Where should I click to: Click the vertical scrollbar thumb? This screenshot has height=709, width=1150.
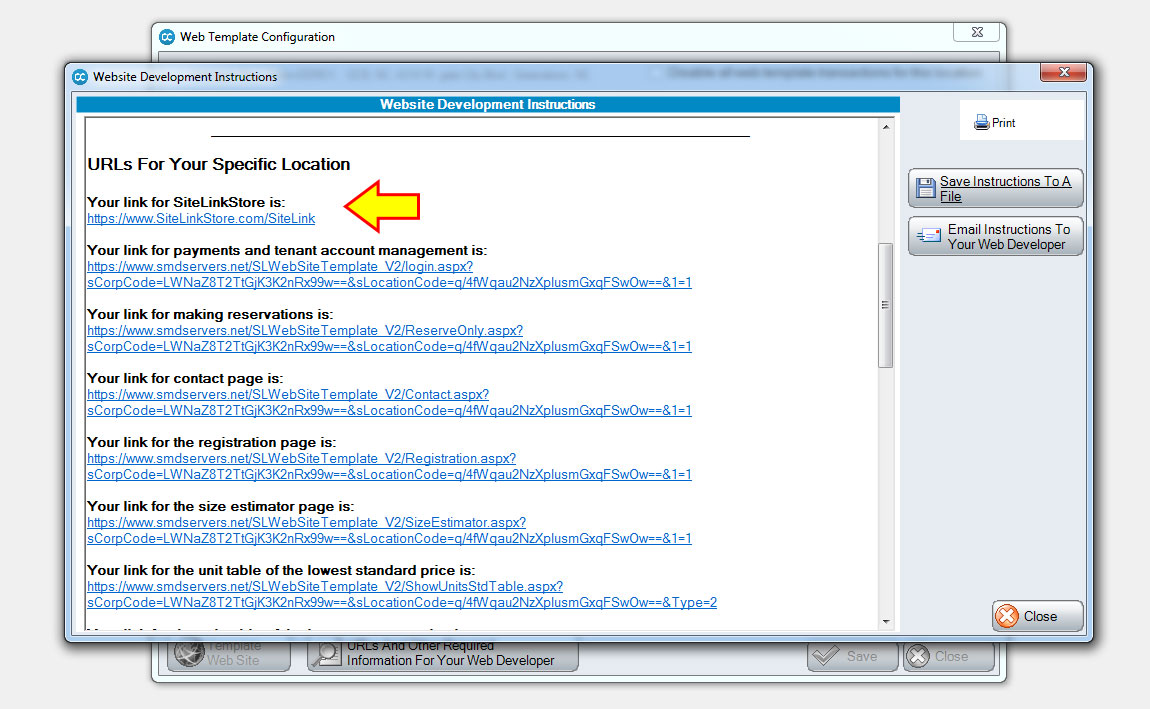[x=886, y=305]
